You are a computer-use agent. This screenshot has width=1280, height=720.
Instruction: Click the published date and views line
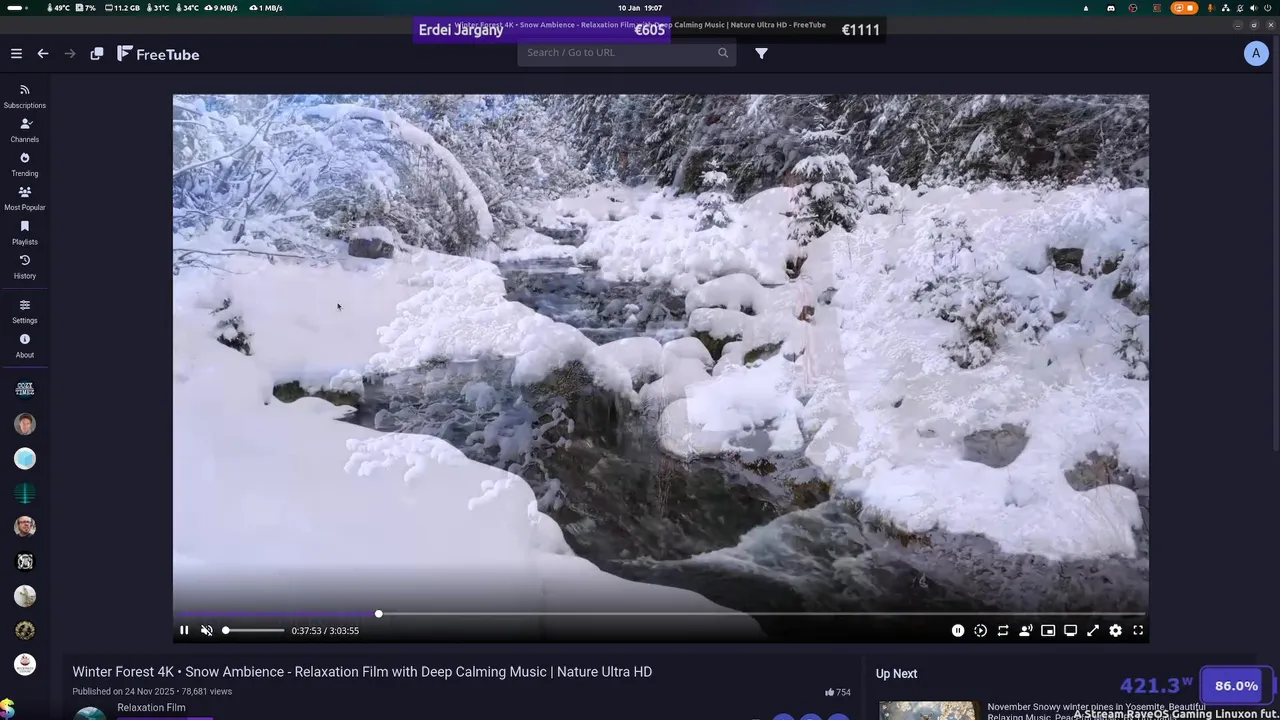pyautogui.click(x=152, y=691)
